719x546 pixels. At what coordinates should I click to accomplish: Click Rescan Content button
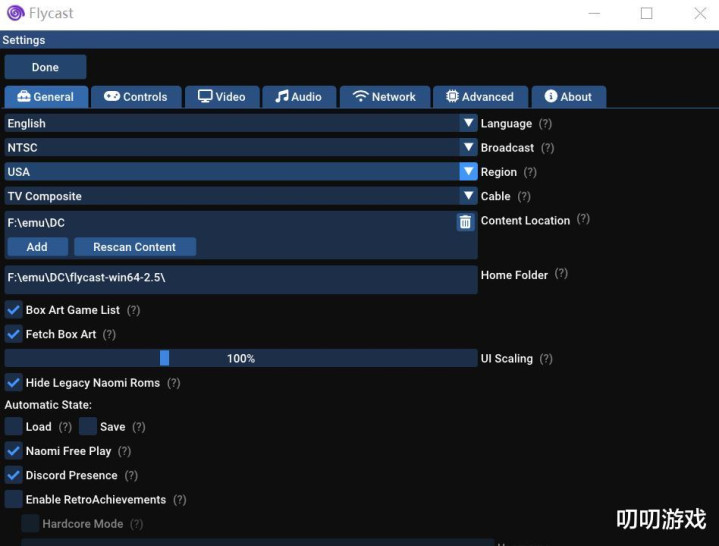point(135,247)
